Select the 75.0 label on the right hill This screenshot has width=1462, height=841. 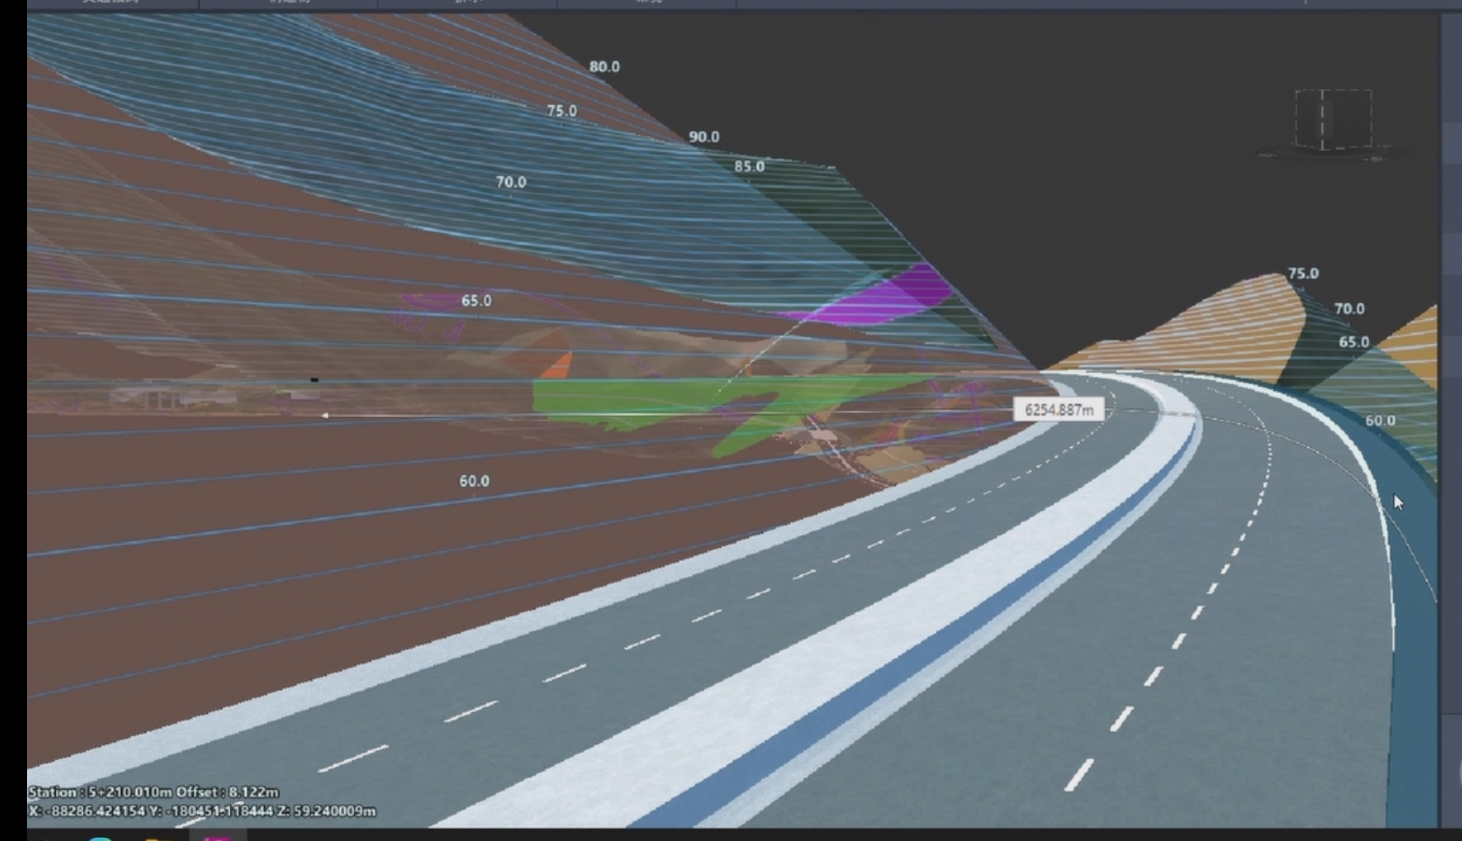(x=1302, y=273)
